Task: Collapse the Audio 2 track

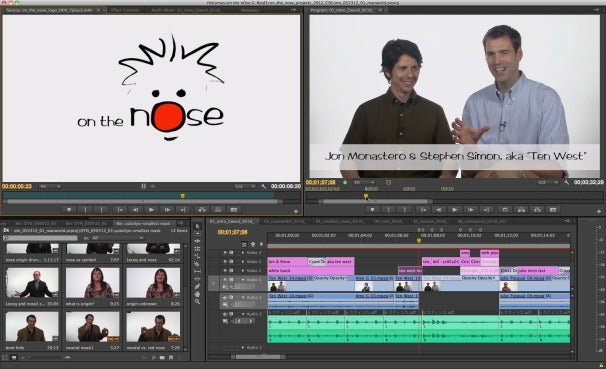Action: [x=243, y=314]
